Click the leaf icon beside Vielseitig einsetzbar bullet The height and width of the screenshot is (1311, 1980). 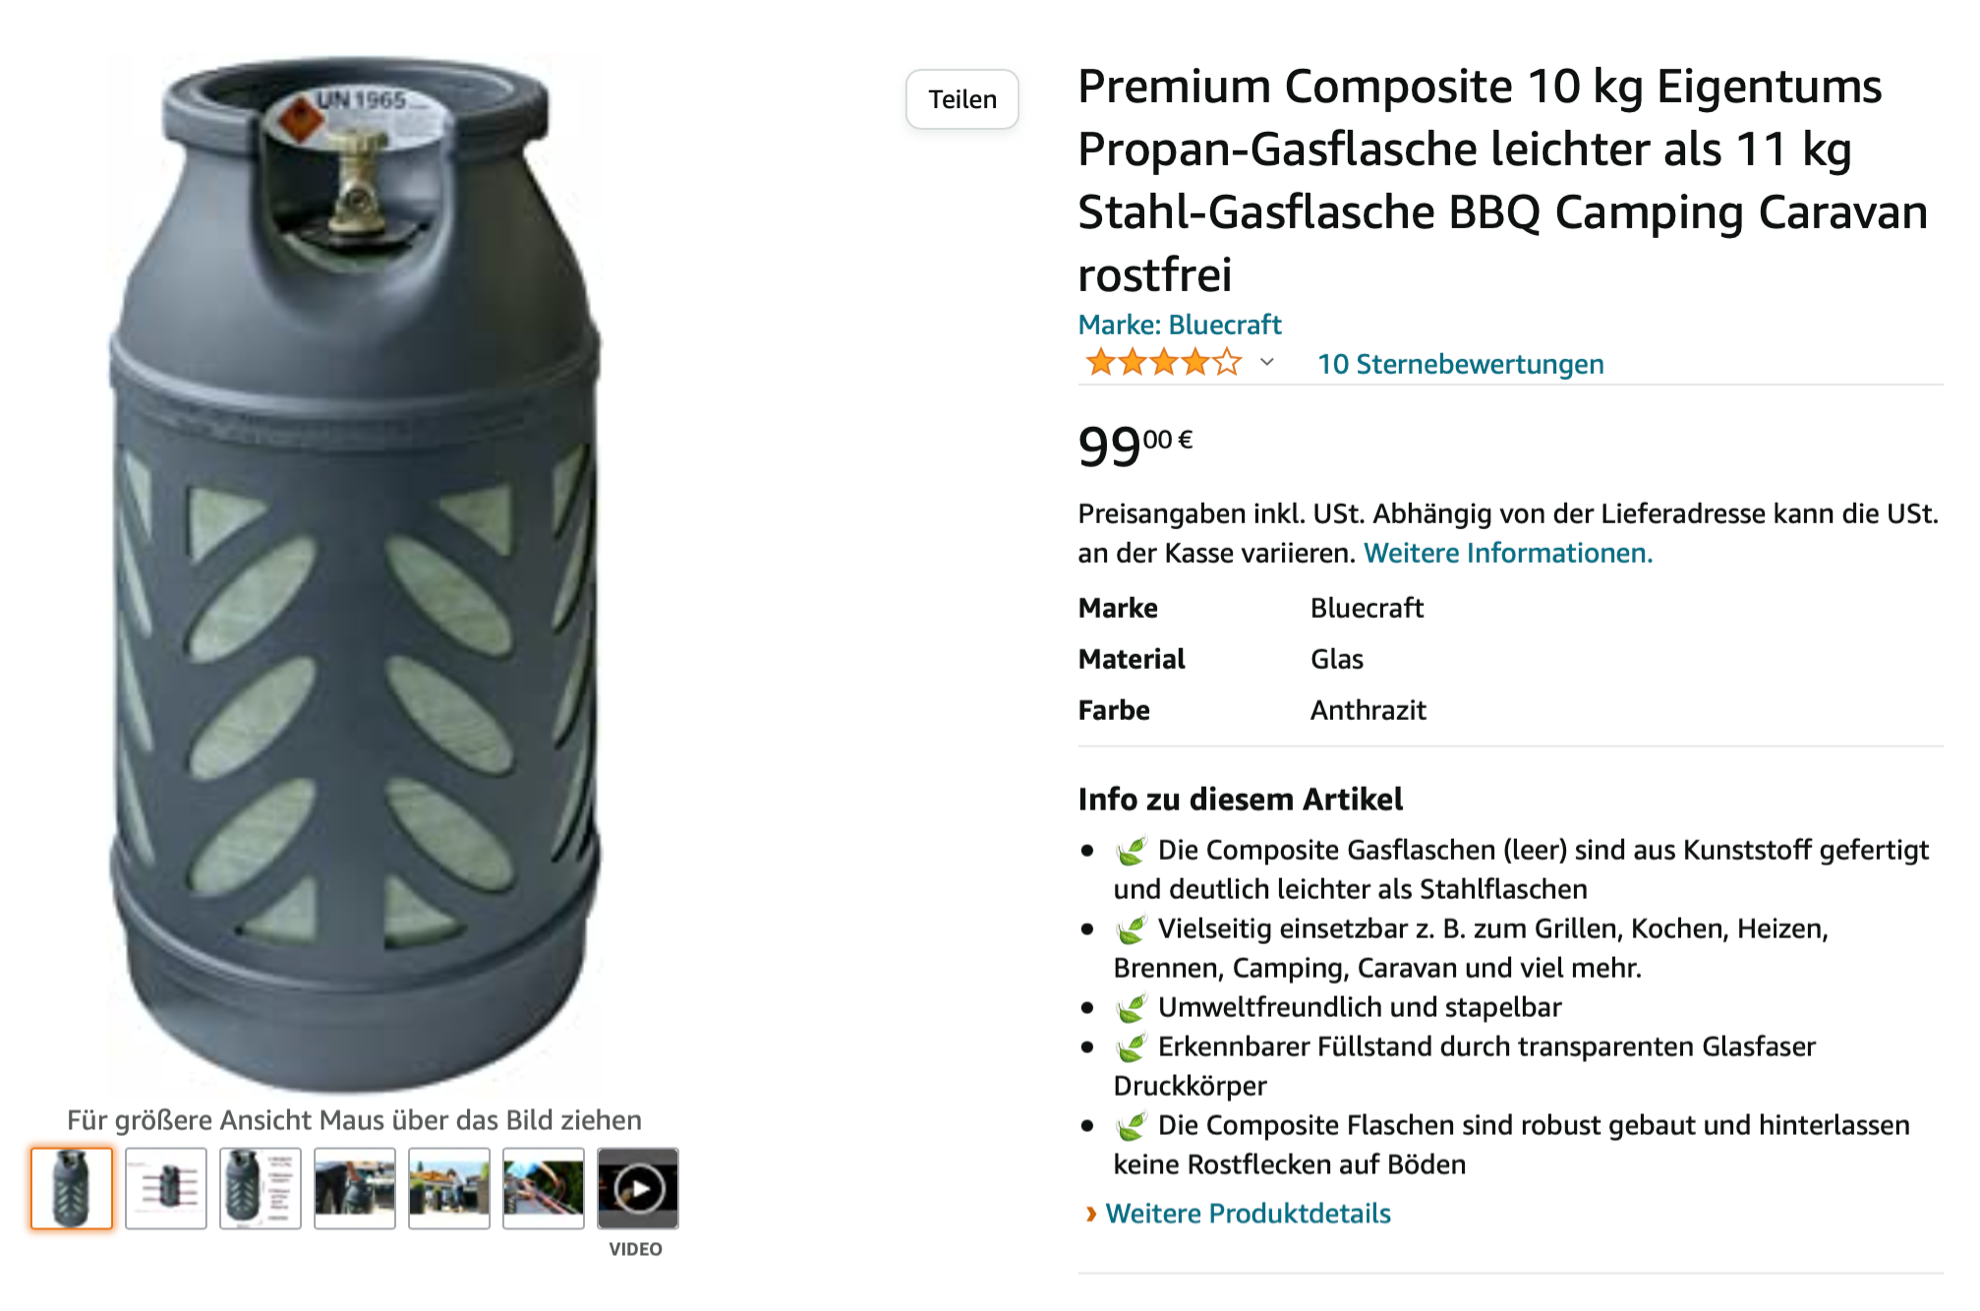coord(1131,930)
